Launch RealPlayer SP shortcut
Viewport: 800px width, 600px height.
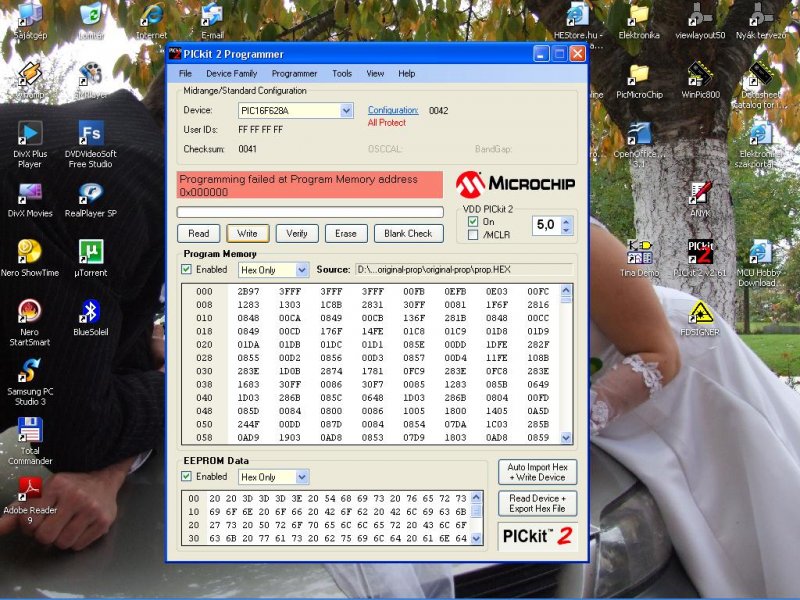click(91, 199)
